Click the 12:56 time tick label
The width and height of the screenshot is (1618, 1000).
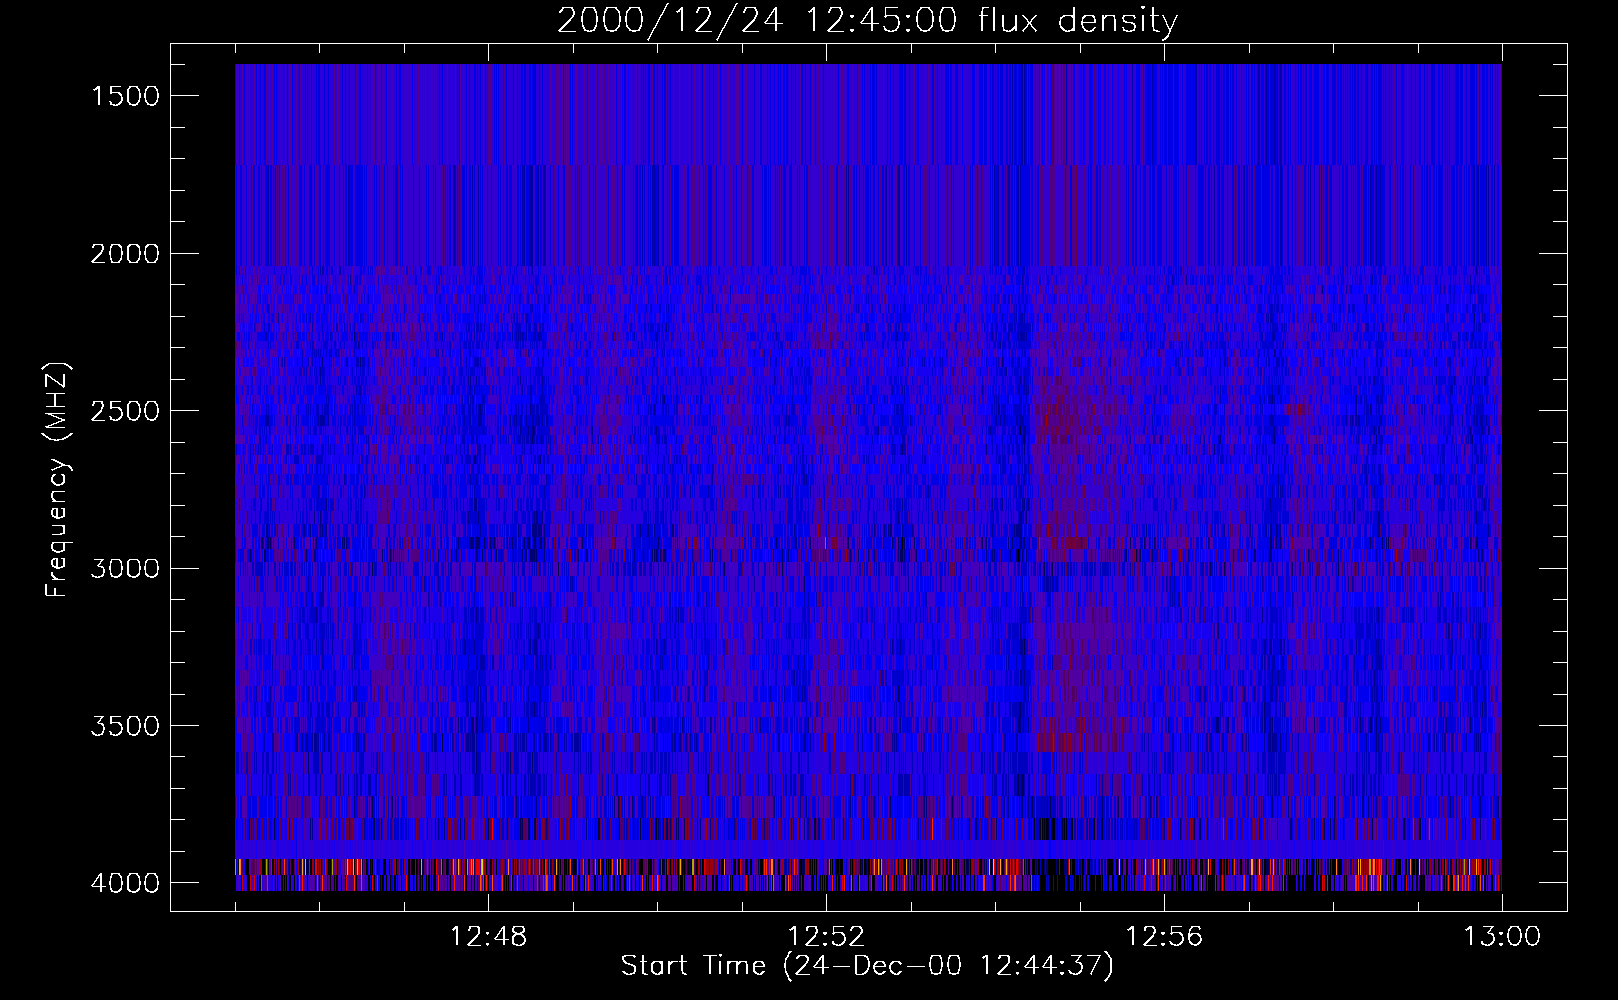(1164, 937)
